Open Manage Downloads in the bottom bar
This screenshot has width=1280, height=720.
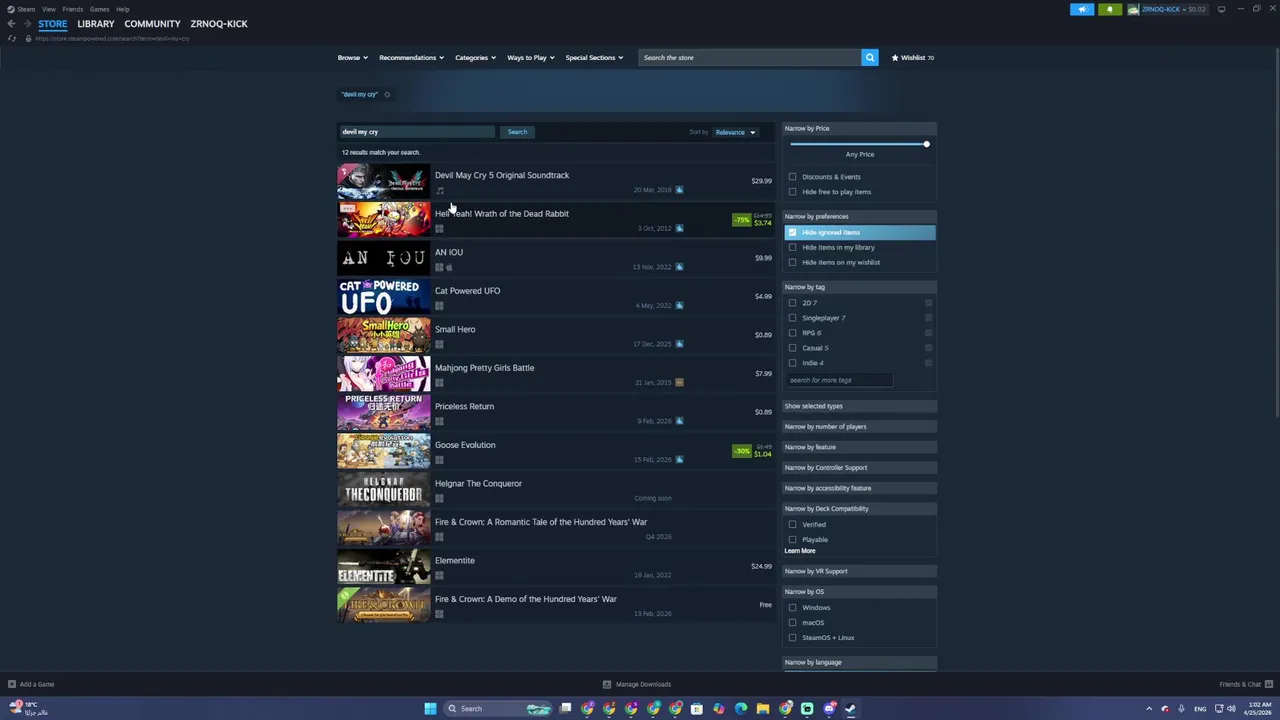637,684
